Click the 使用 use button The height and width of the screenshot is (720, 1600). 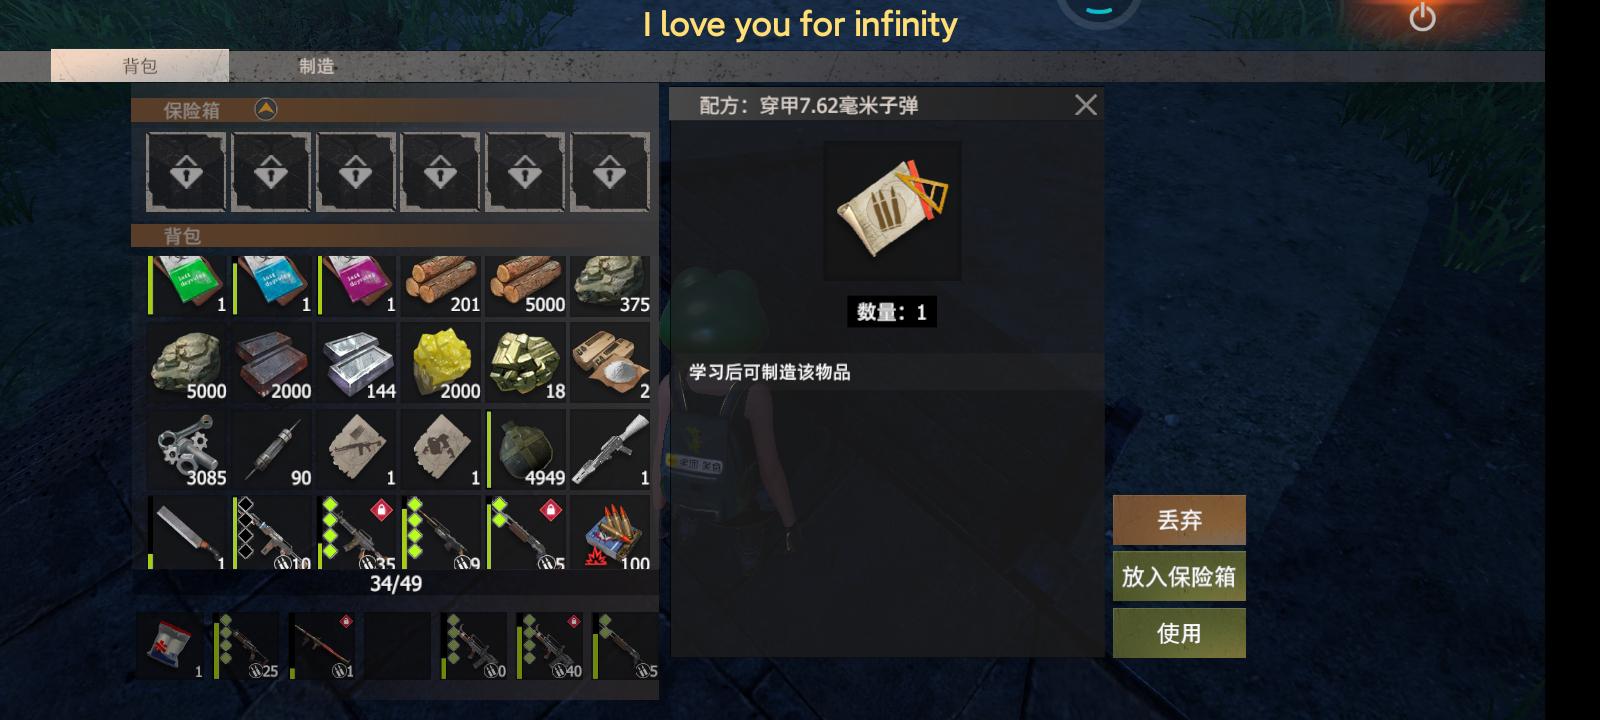(x=1179, y=633)
